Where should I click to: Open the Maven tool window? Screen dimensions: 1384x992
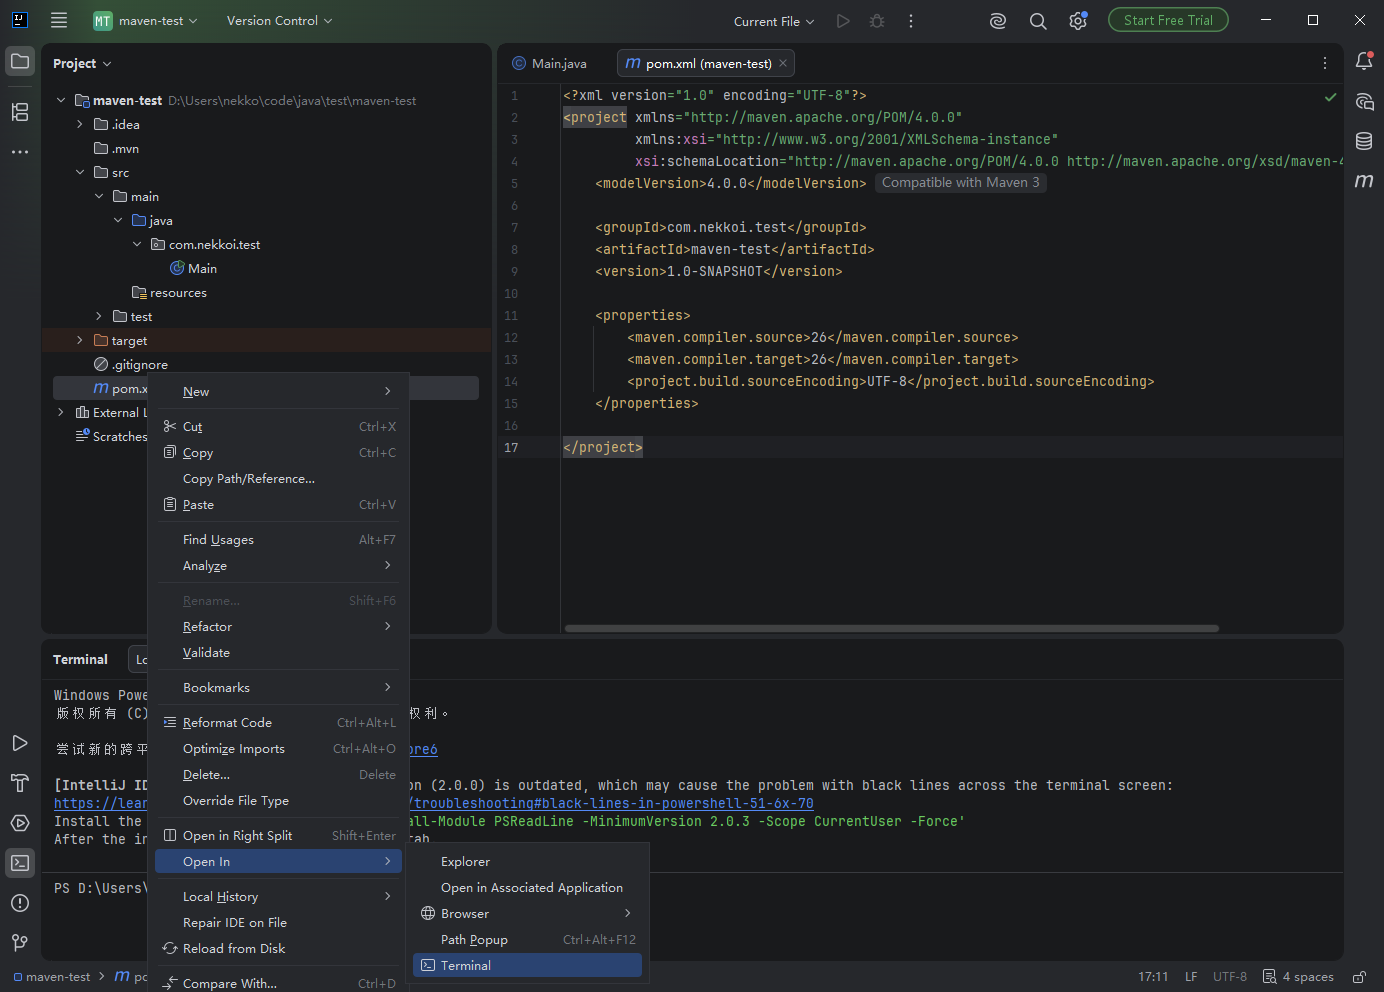1364,181
